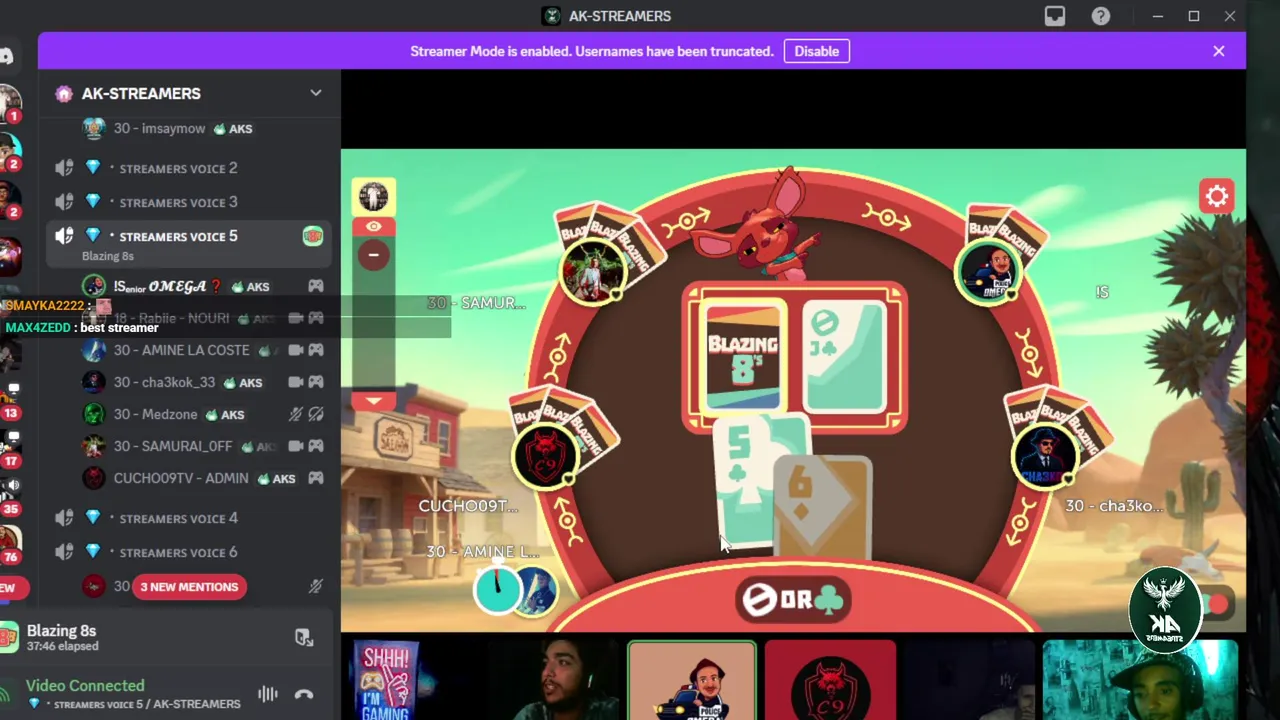The image size is (1280, 720).
Task: Open the Help question mark icon
Action: point(1101,16)
